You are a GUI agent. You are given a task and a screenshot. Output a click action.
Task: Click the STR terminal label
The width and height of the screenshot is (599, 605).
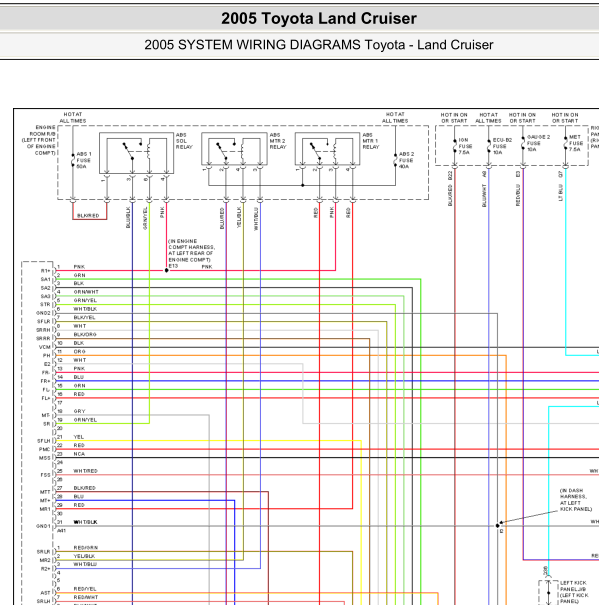tap(46, 304)
